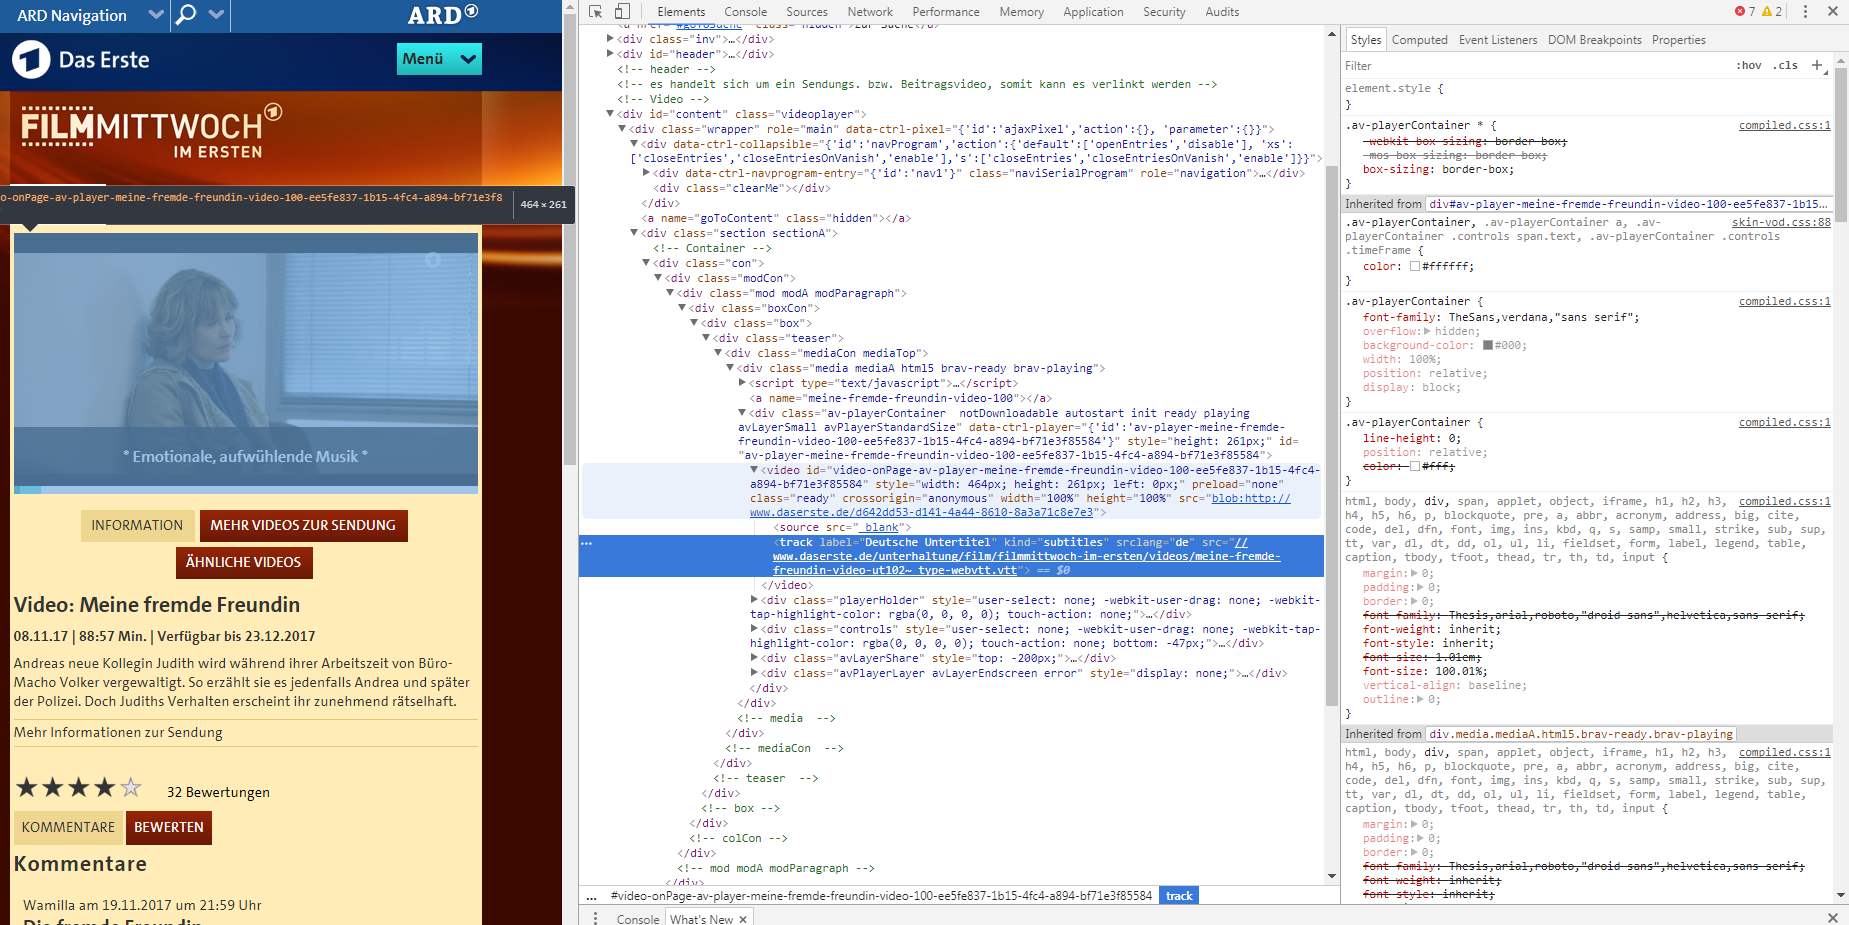
Task: Click the Filter input in Styles pane
Action: [1535, 65]
